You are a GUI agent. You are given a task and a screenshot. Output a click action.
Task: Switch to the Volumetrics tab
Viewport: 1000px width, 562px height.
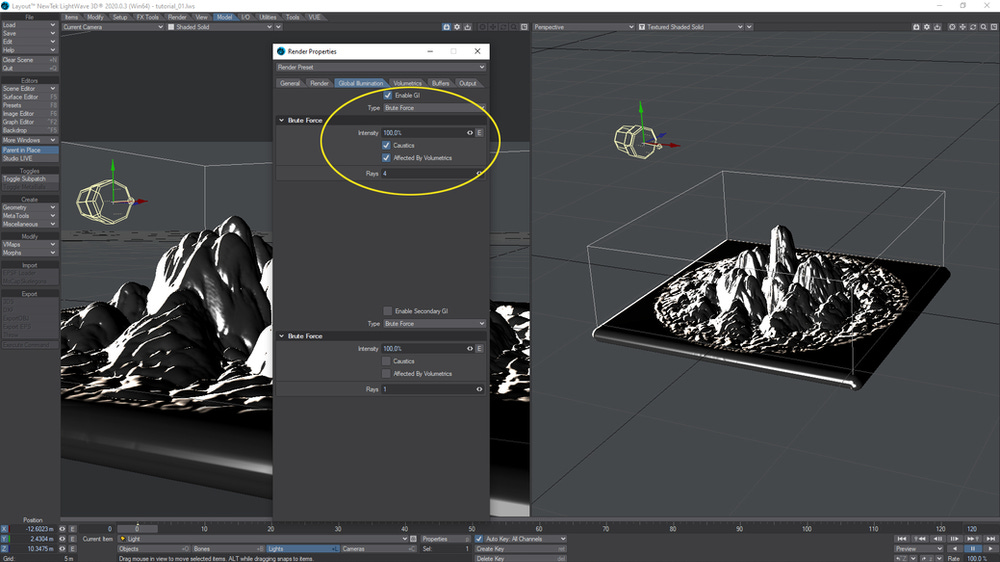coord(407,83)
